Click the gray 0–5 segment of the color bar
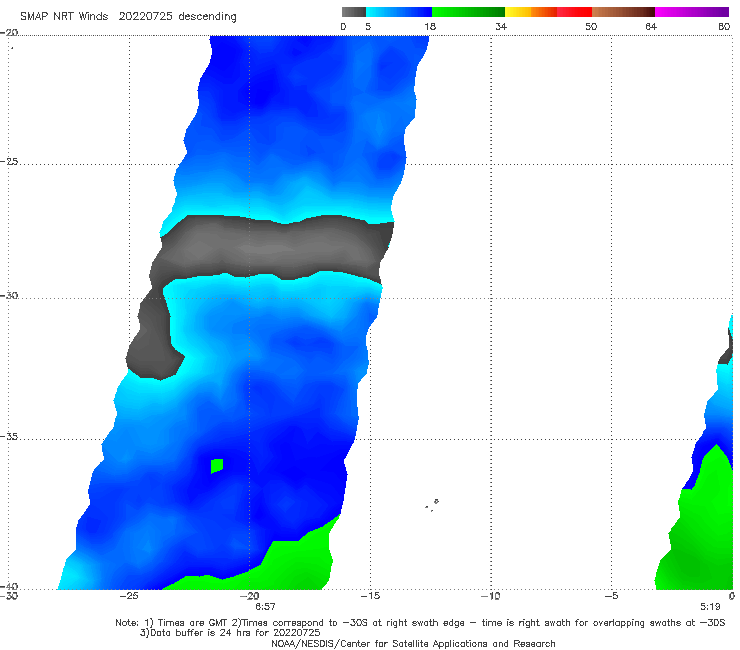The image size is (740, 650). click(353, 12)
